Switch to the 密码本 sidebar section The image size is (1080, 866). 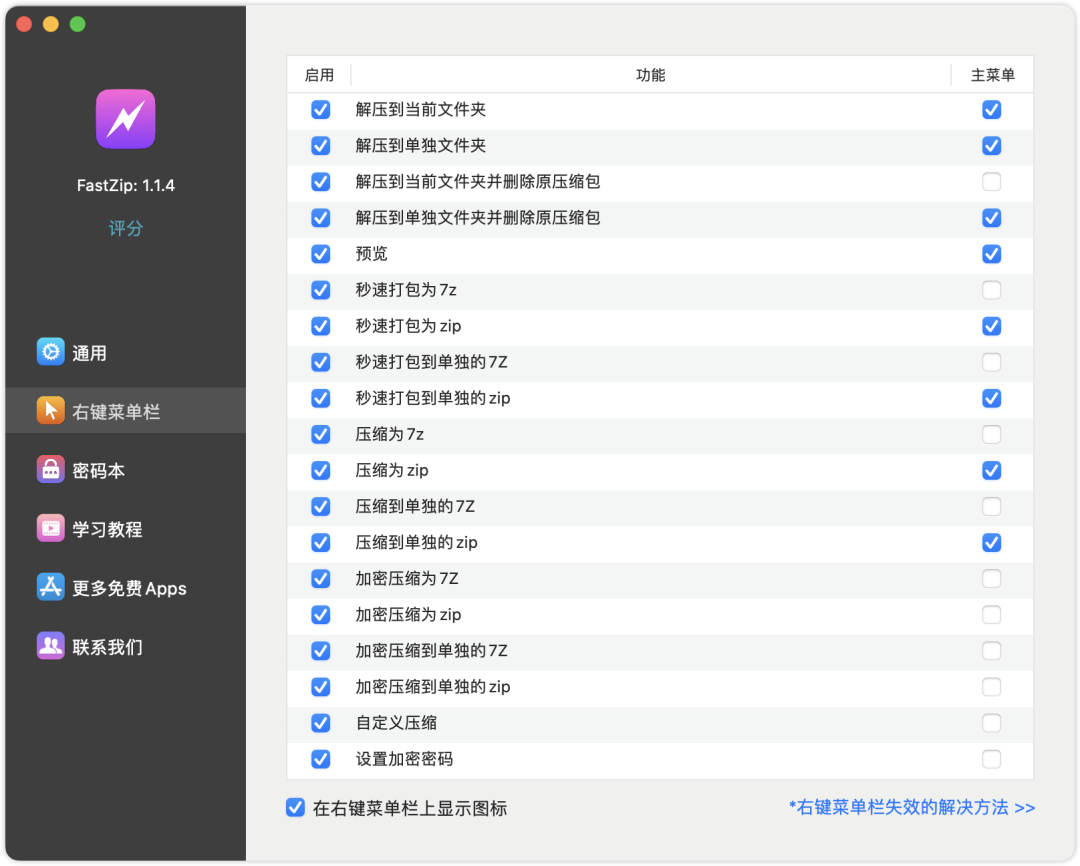[99, 471]
